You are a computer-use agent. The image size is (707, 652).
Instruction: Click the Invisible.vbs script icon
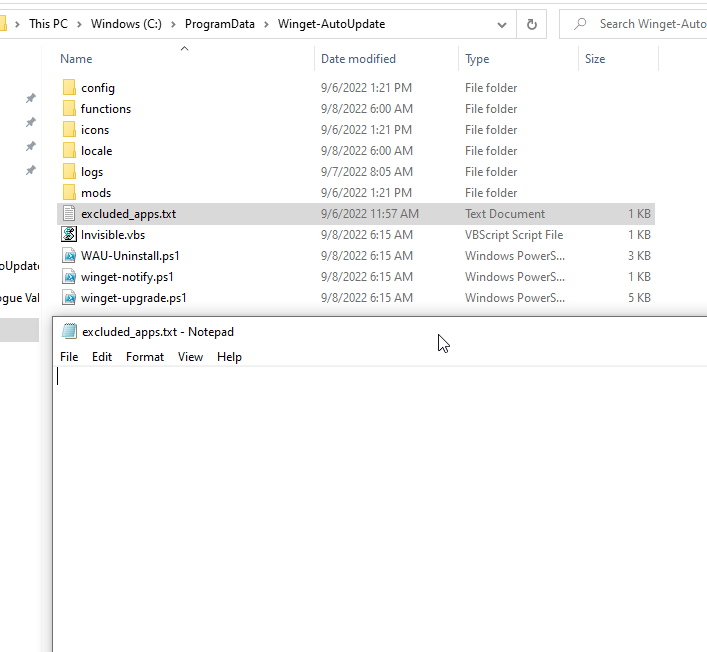[69, 234]
